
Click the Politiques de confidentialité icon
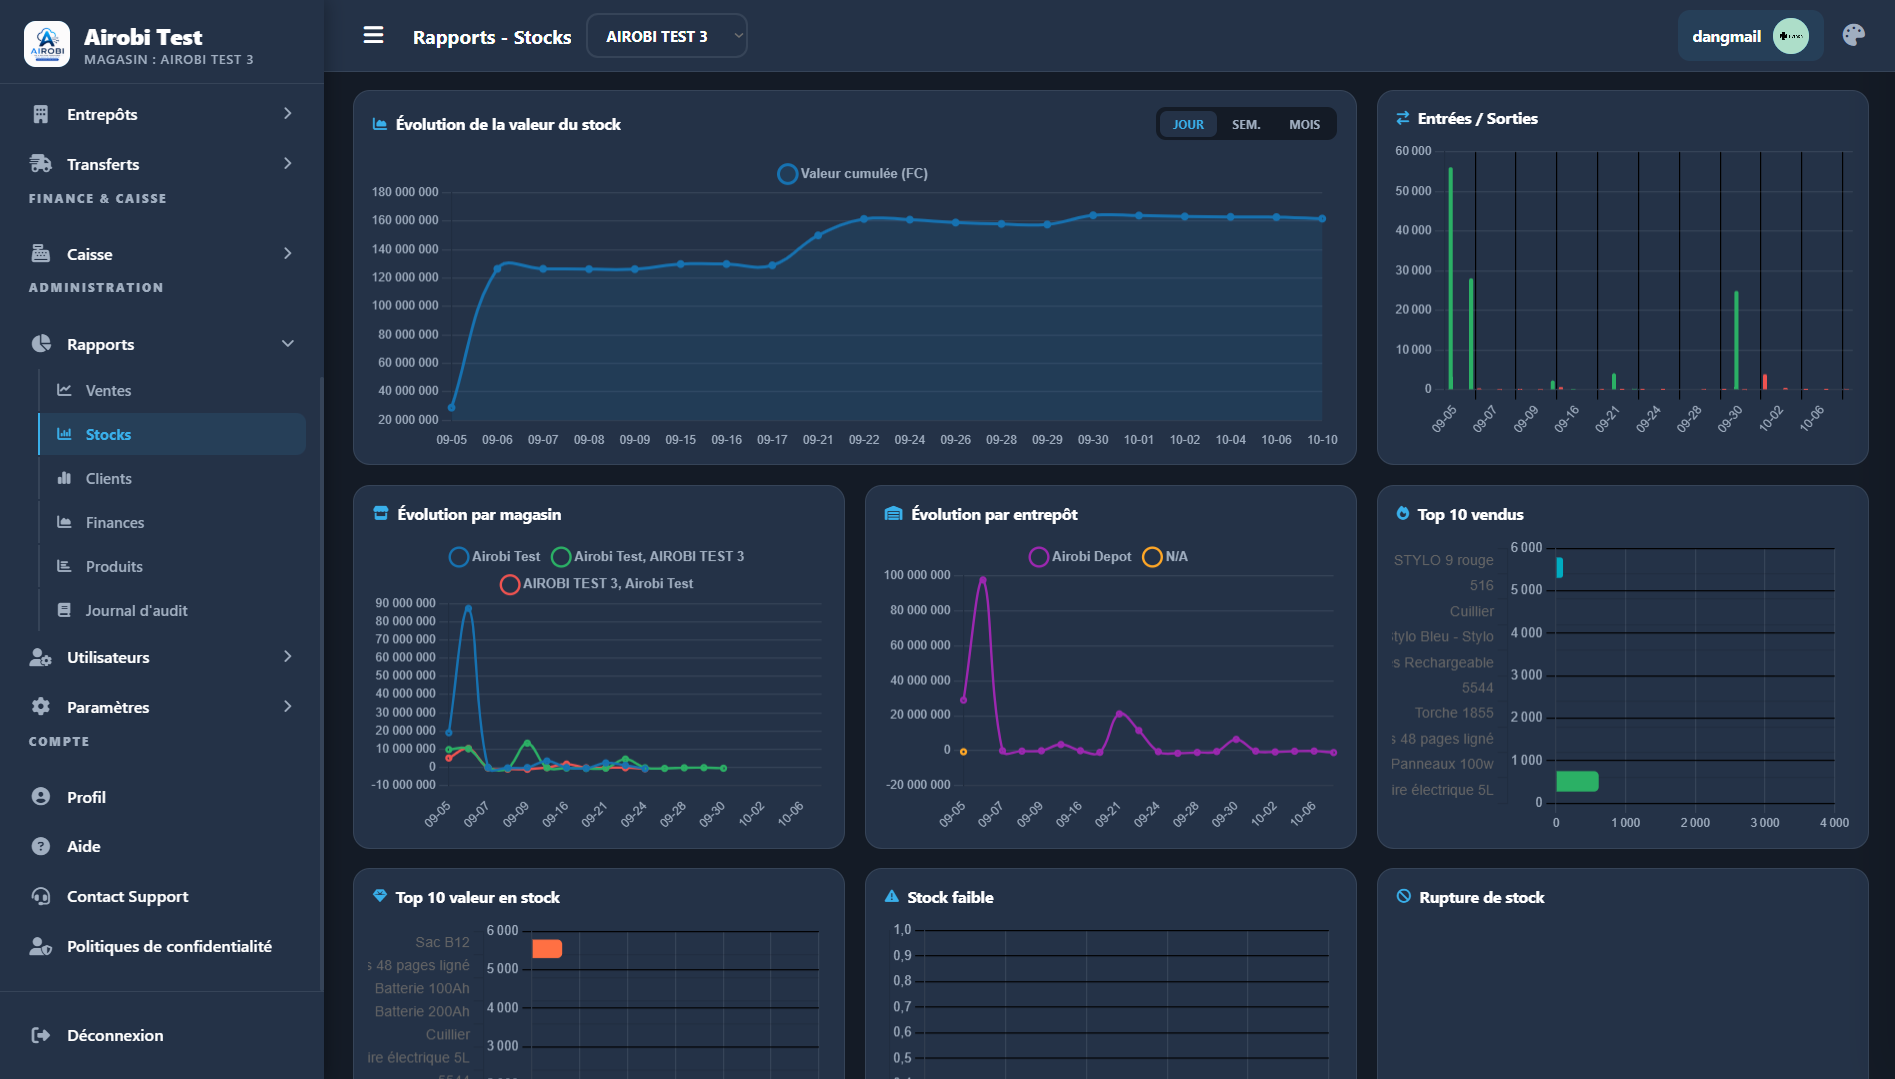[41, 946]
